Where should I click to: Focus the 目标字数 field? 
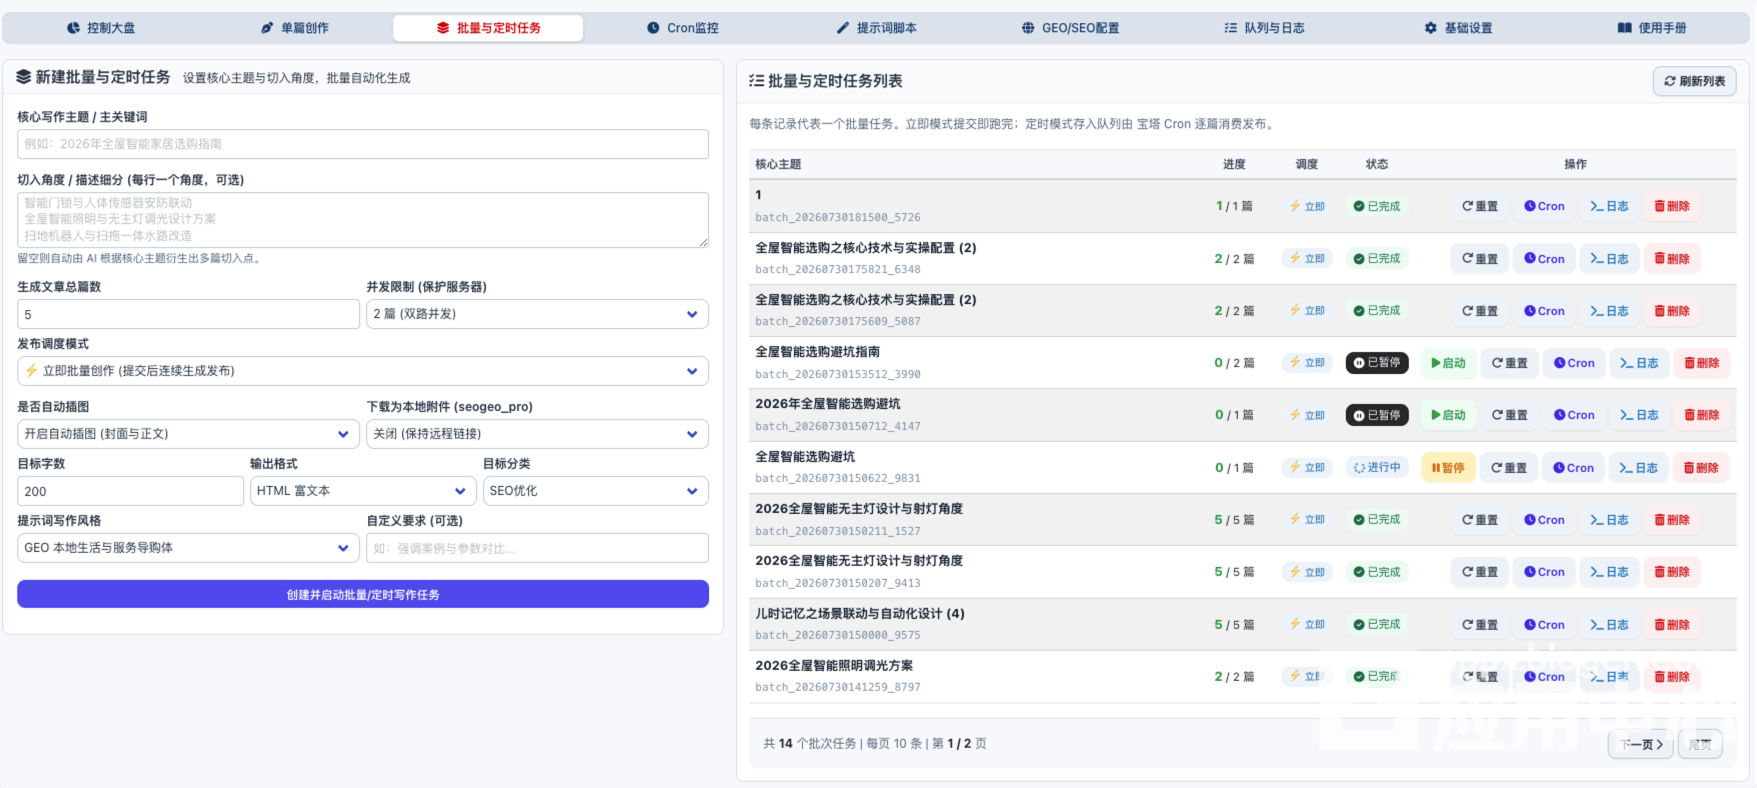coord(130,491)
